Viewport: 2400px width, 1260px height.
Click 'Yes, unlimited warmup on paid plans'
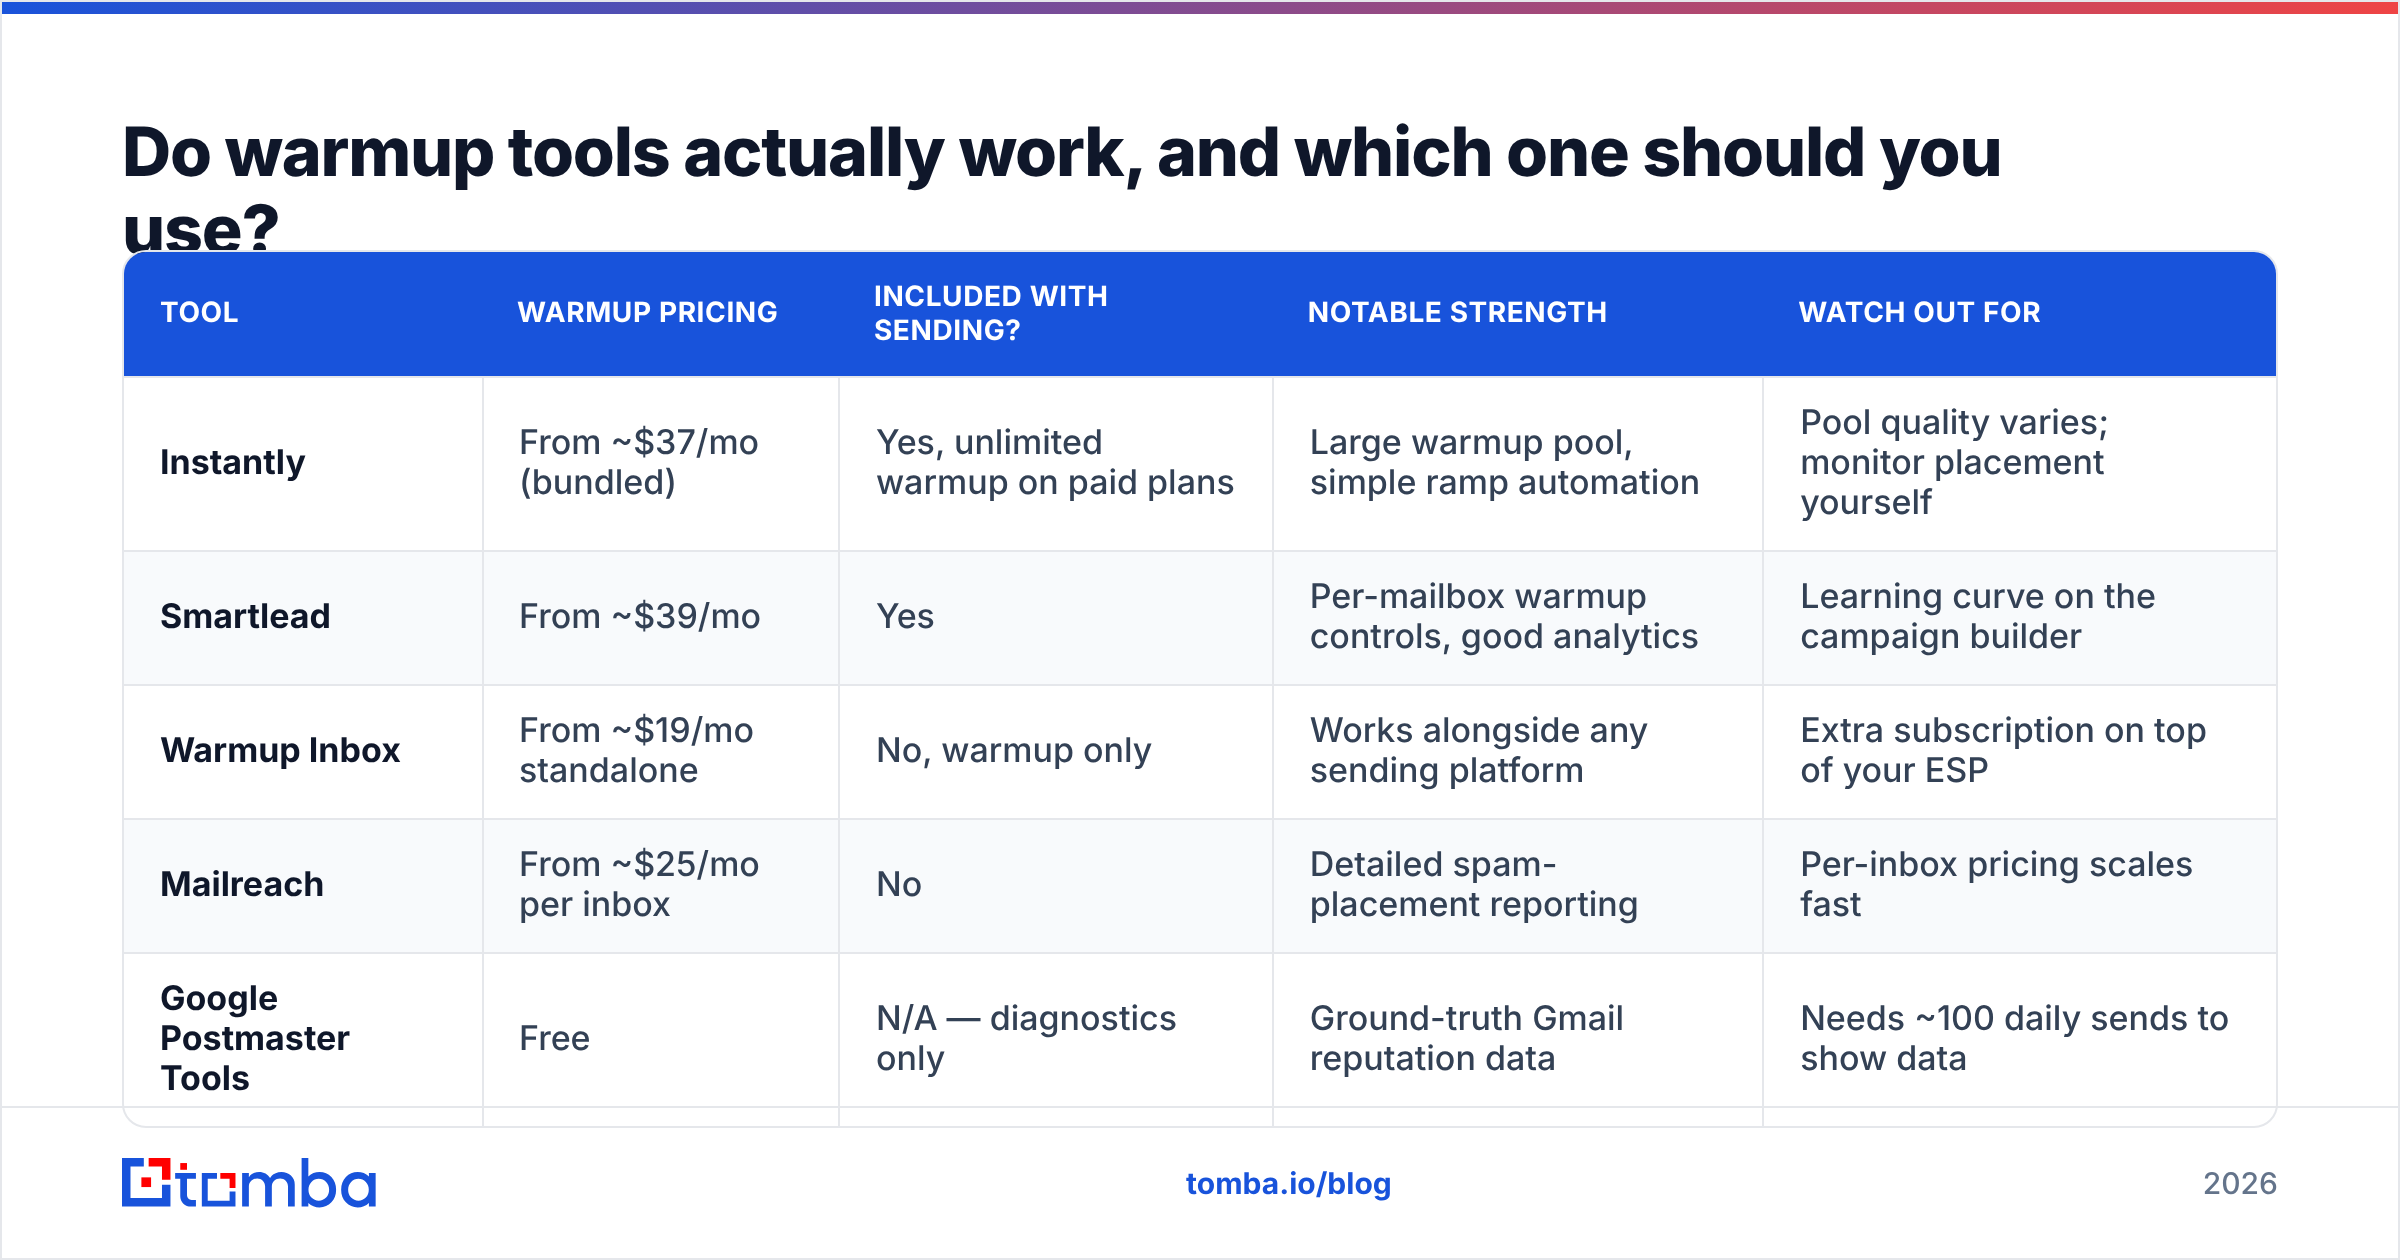[x=1055, y=462]
